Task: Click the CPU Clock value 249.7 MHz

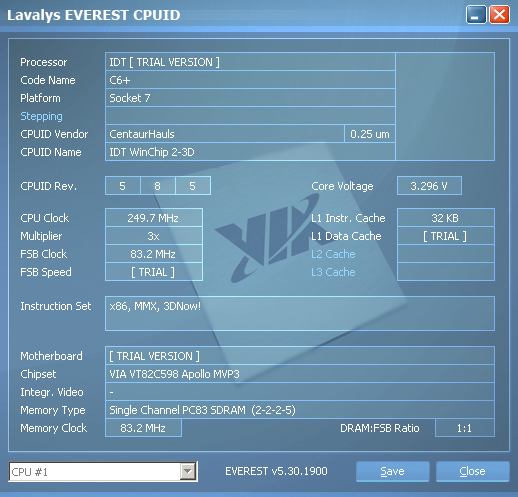Action: pos(154,218)
